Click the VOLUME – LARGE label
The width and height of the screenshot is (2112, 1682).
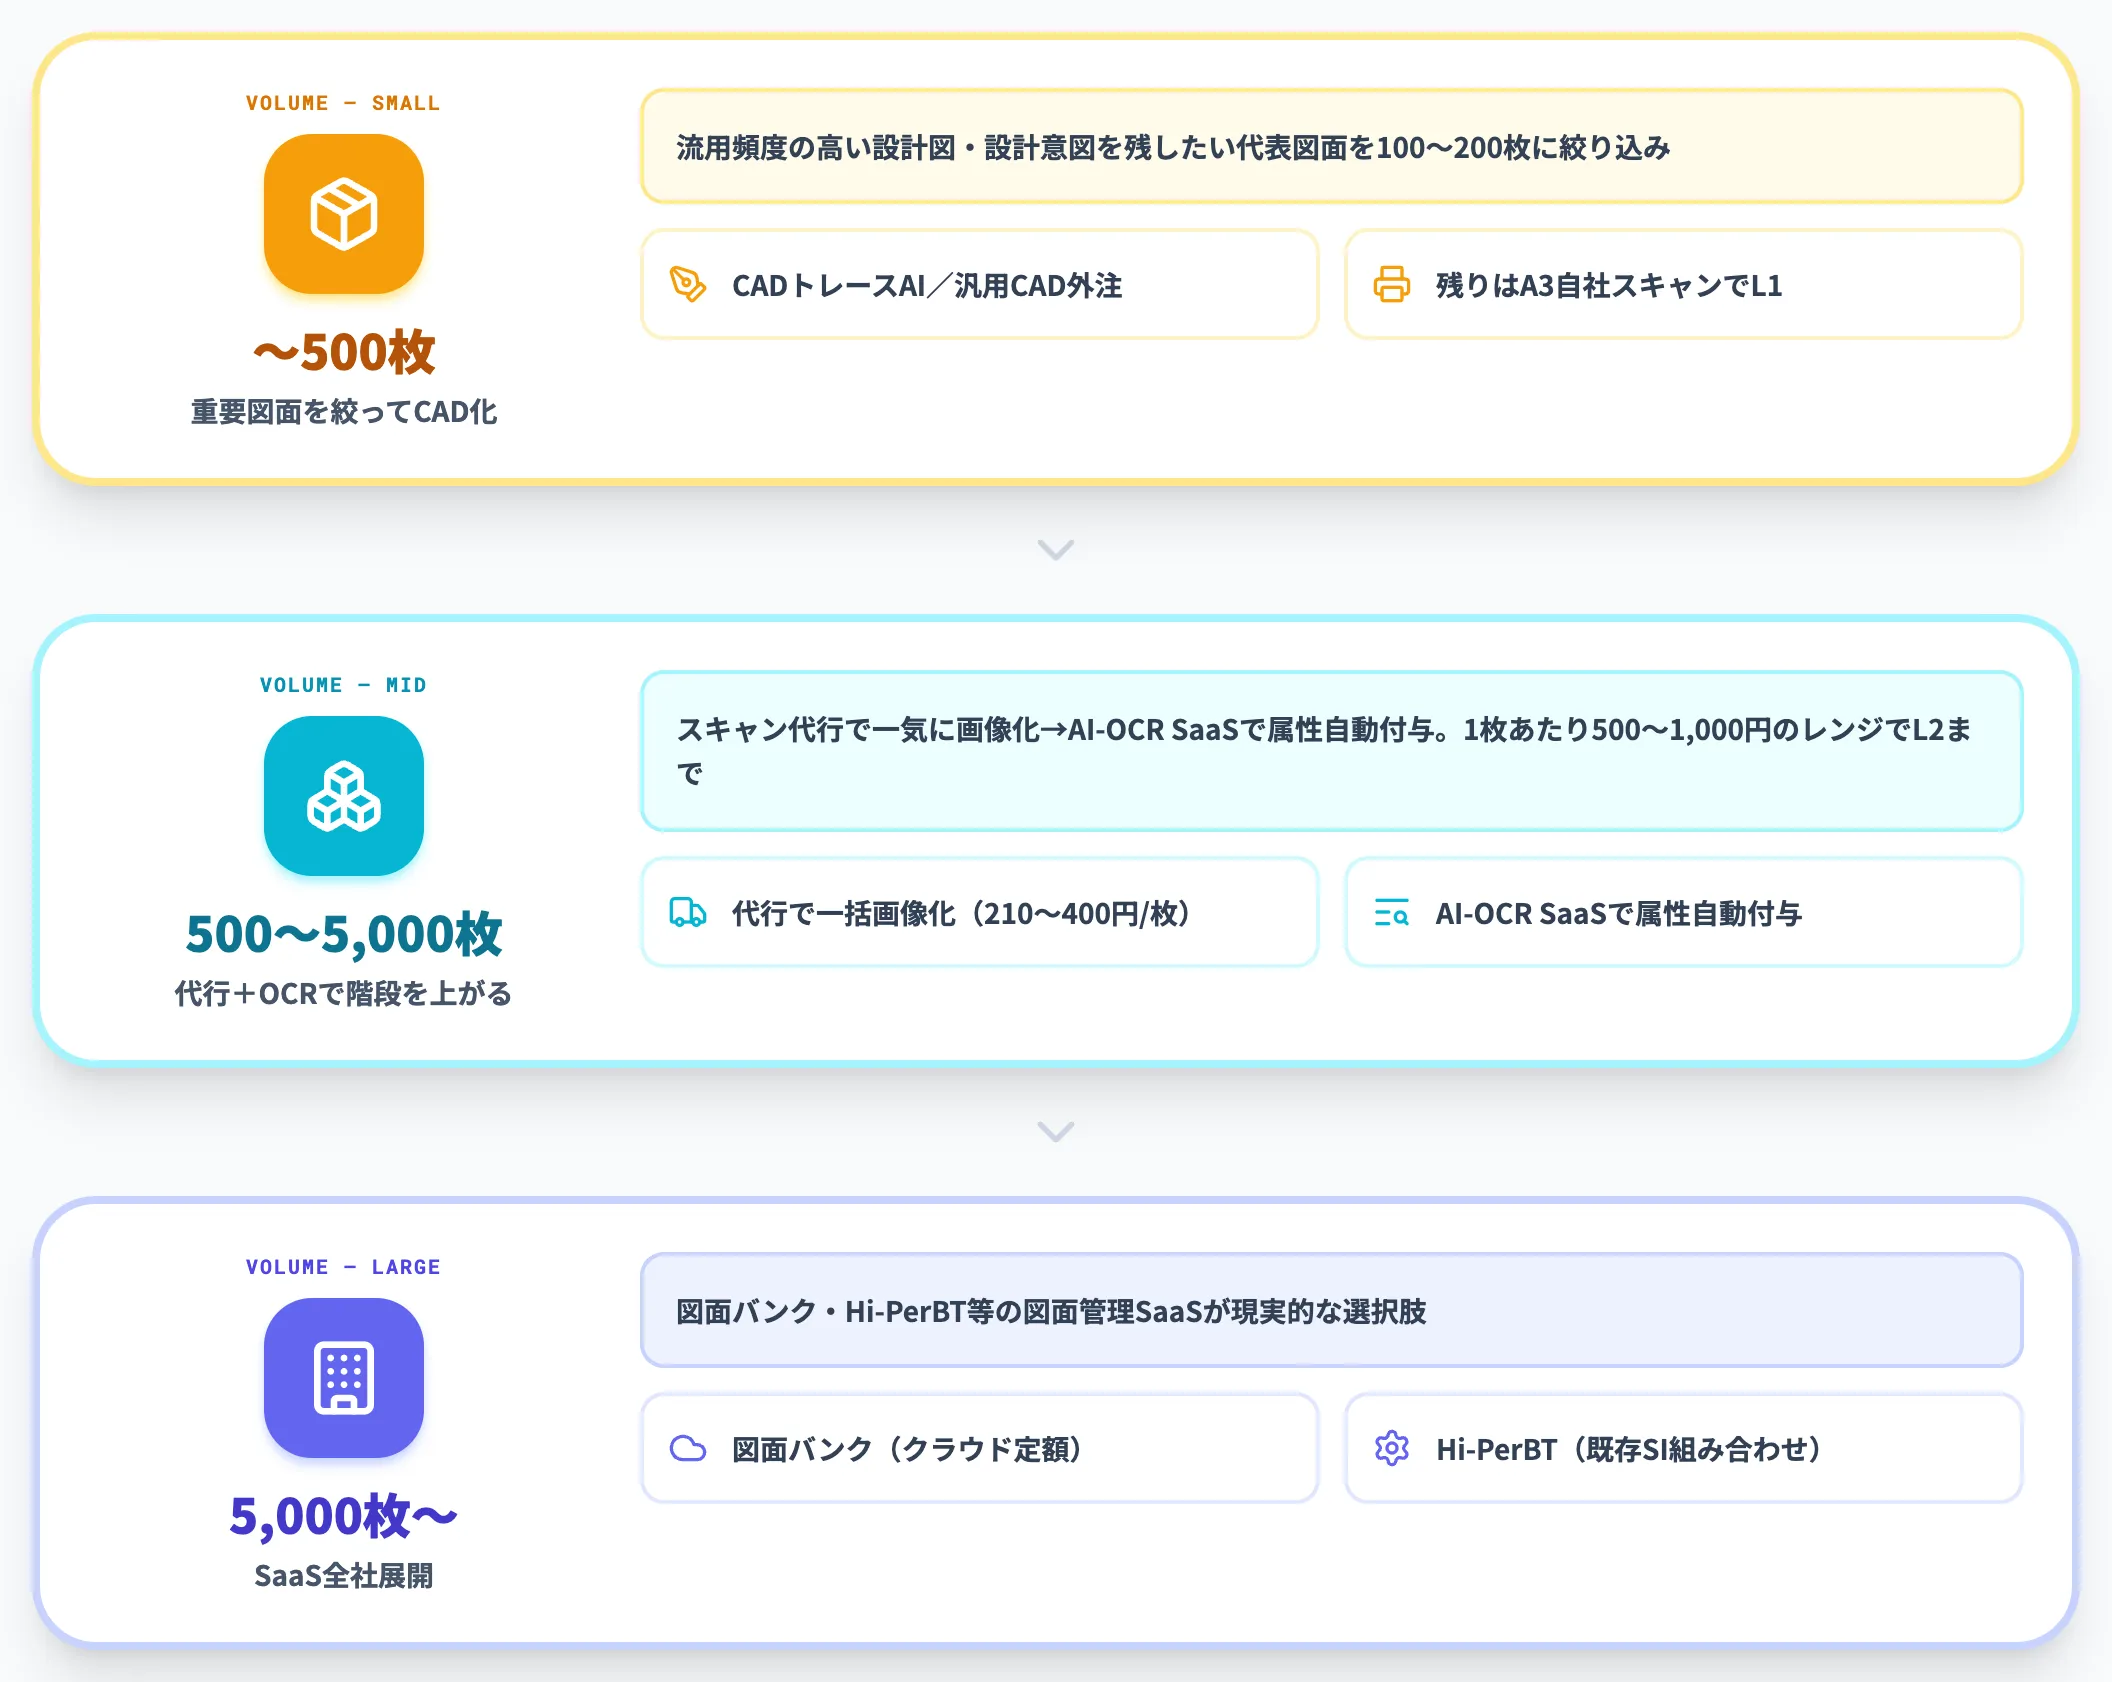pos(343,1267)
